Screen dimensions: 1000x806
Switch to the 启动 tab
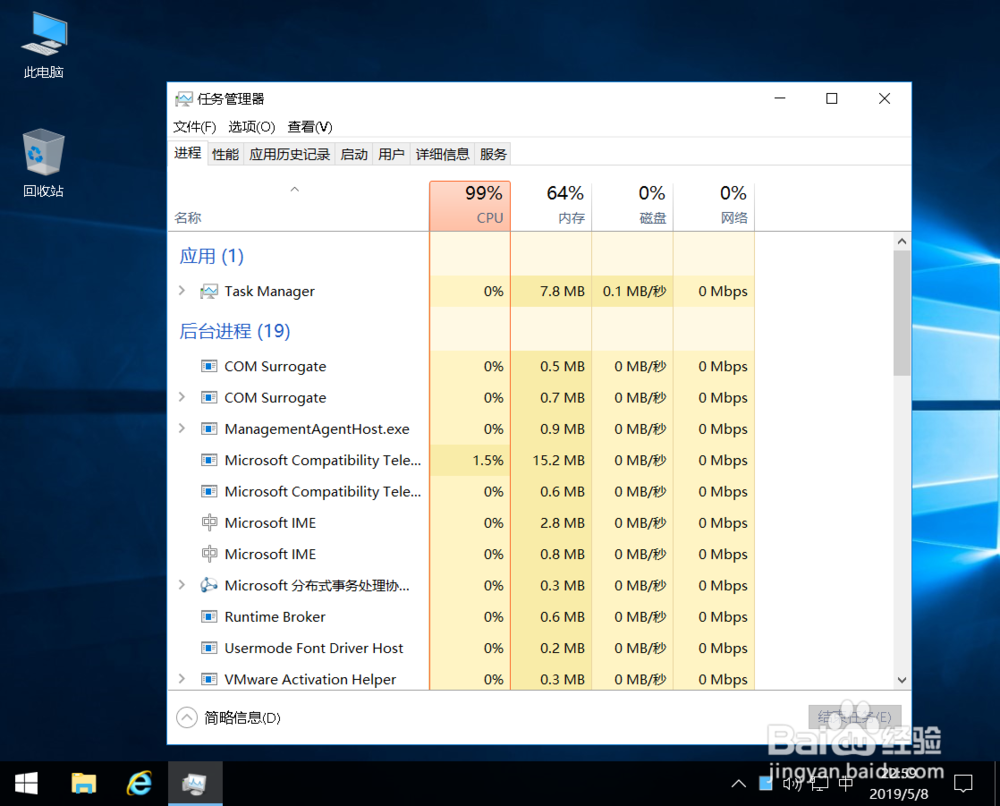[354, 154]
